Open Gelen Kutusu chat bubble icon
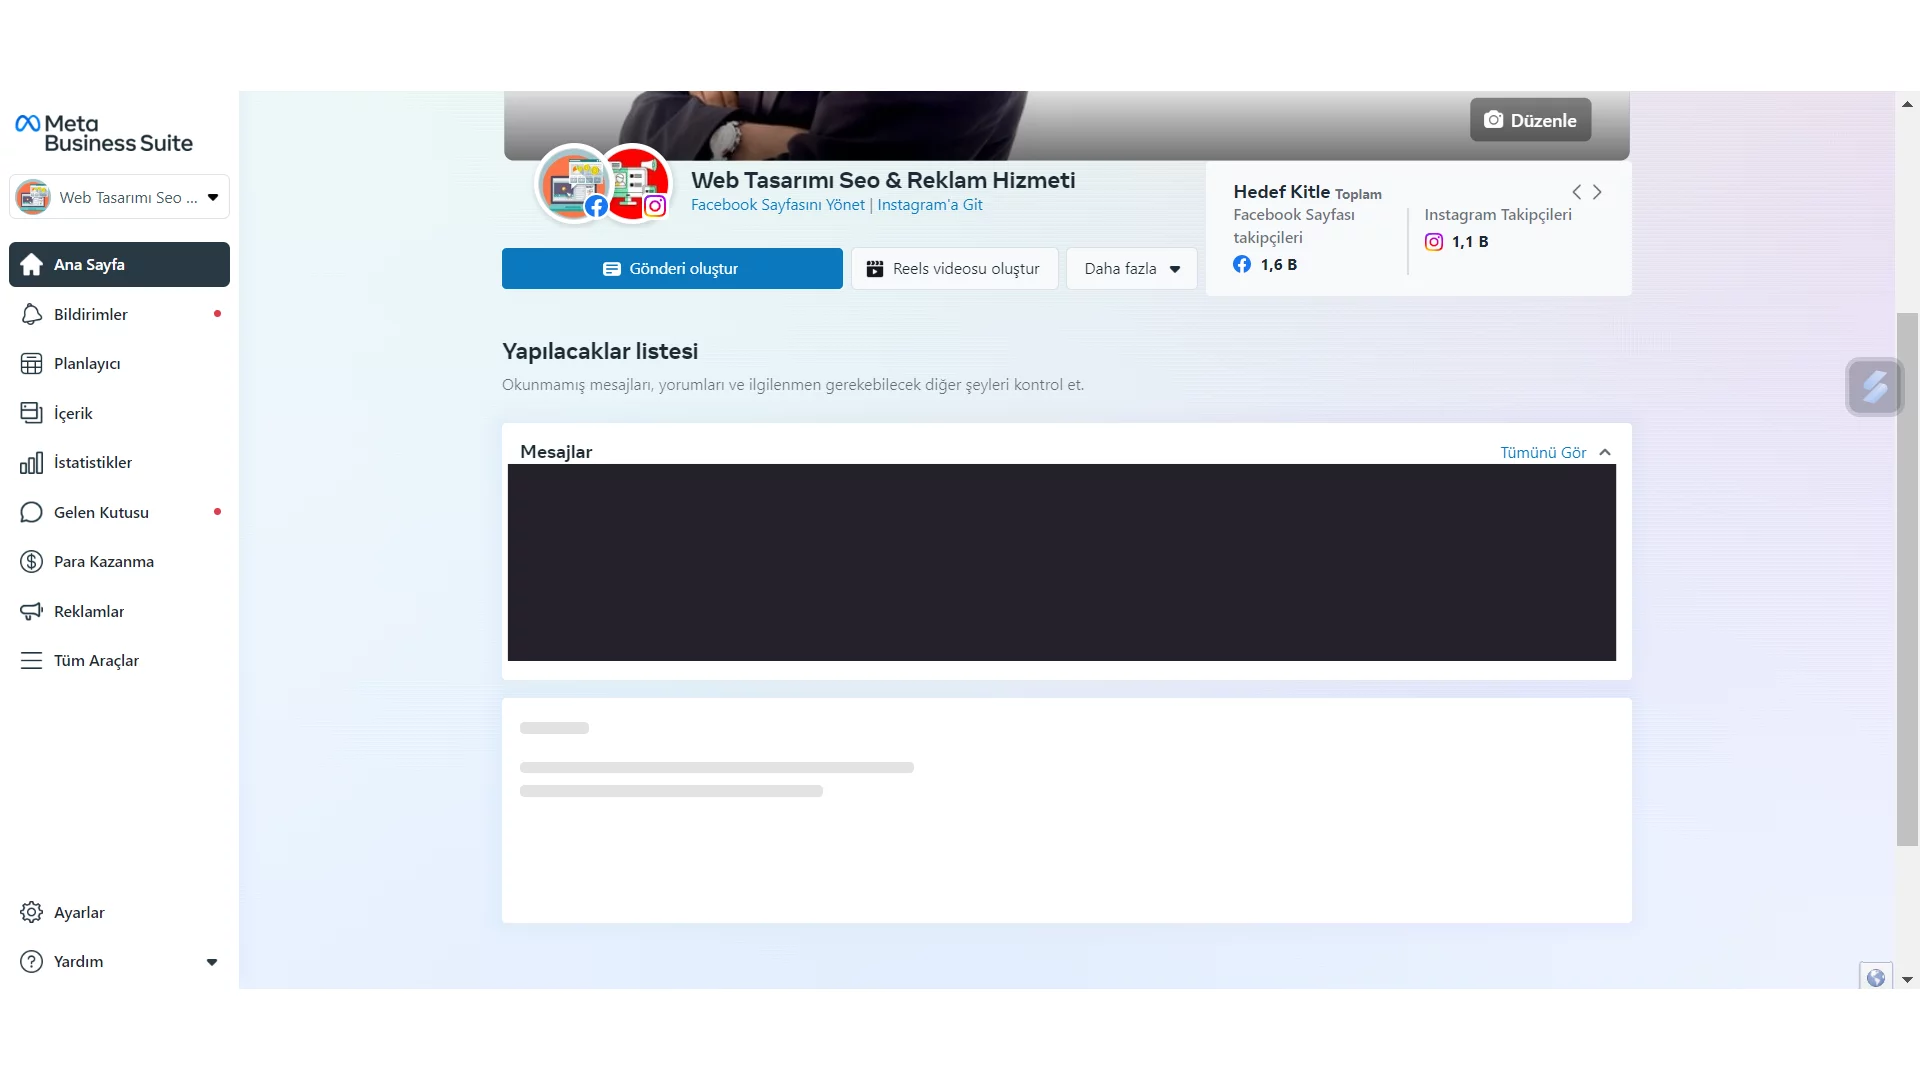1920x1080 pixels. [x=31, y=512]
